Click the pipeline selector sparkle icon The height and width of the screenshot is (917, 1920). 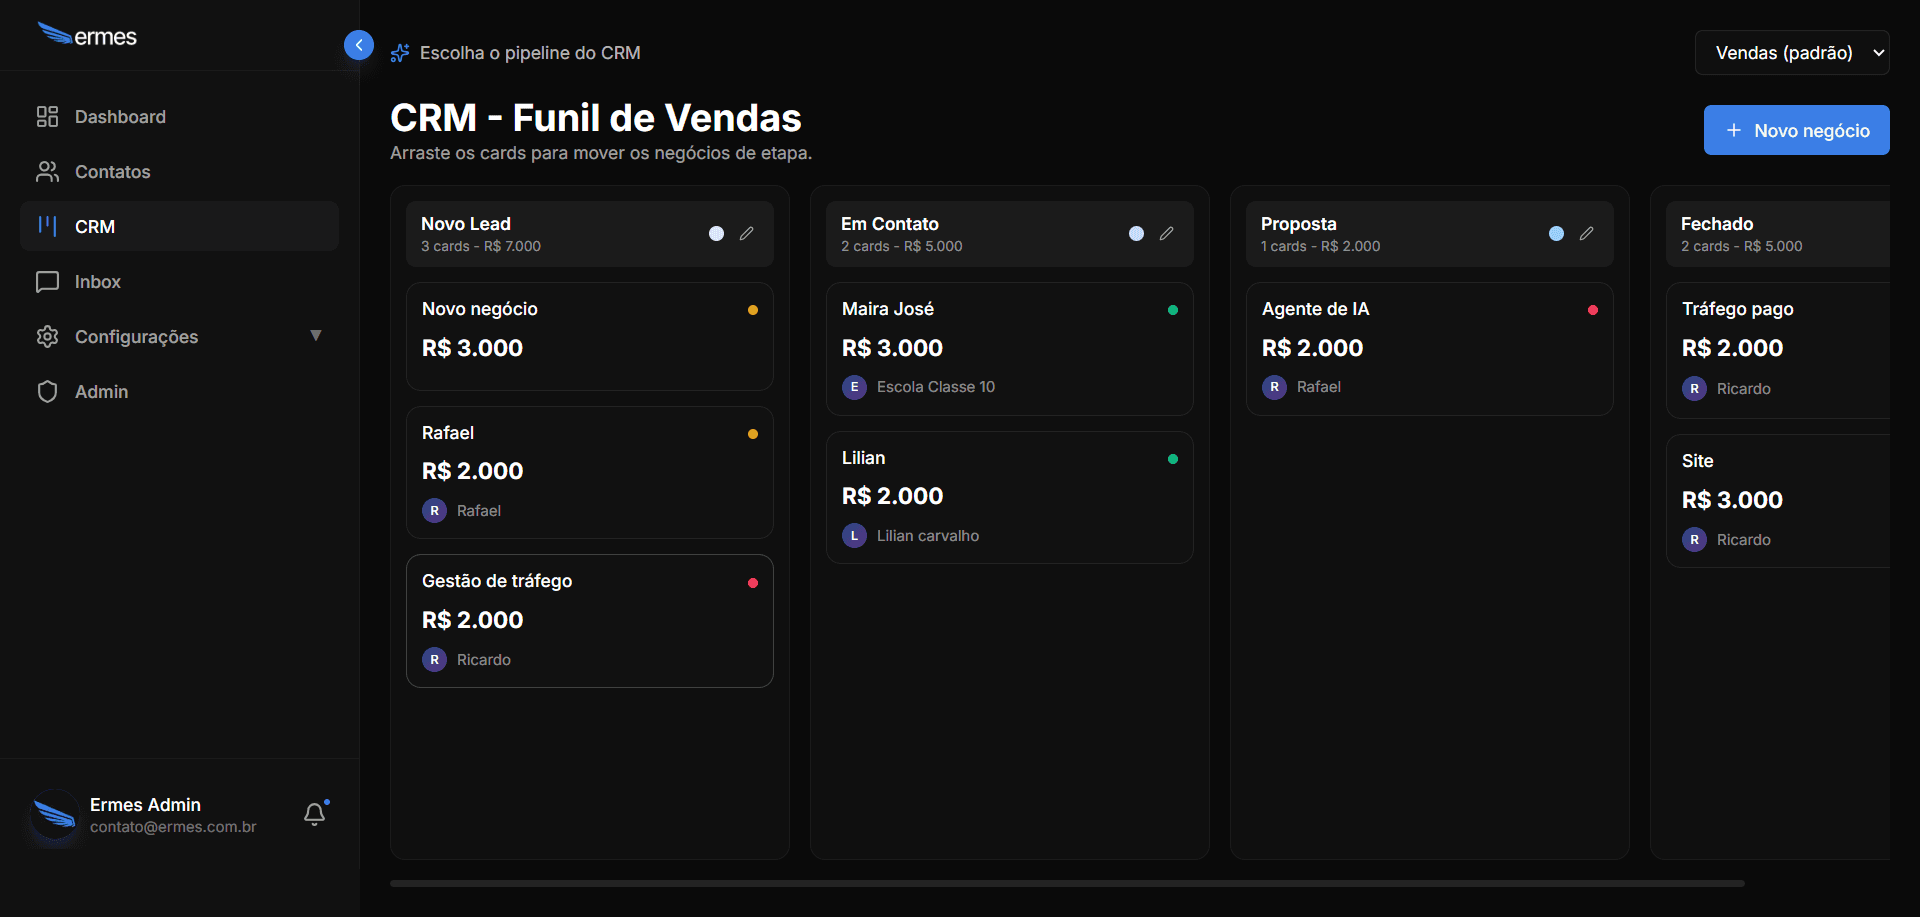pyautogui.click(x=399, y=52)
